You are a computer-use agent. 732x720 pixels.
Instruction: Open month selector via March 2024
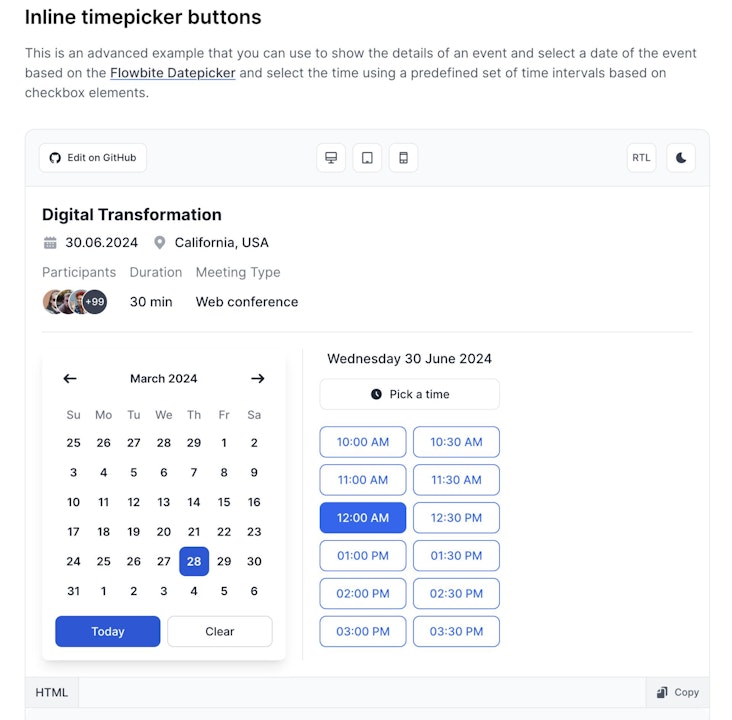[164, 379]
